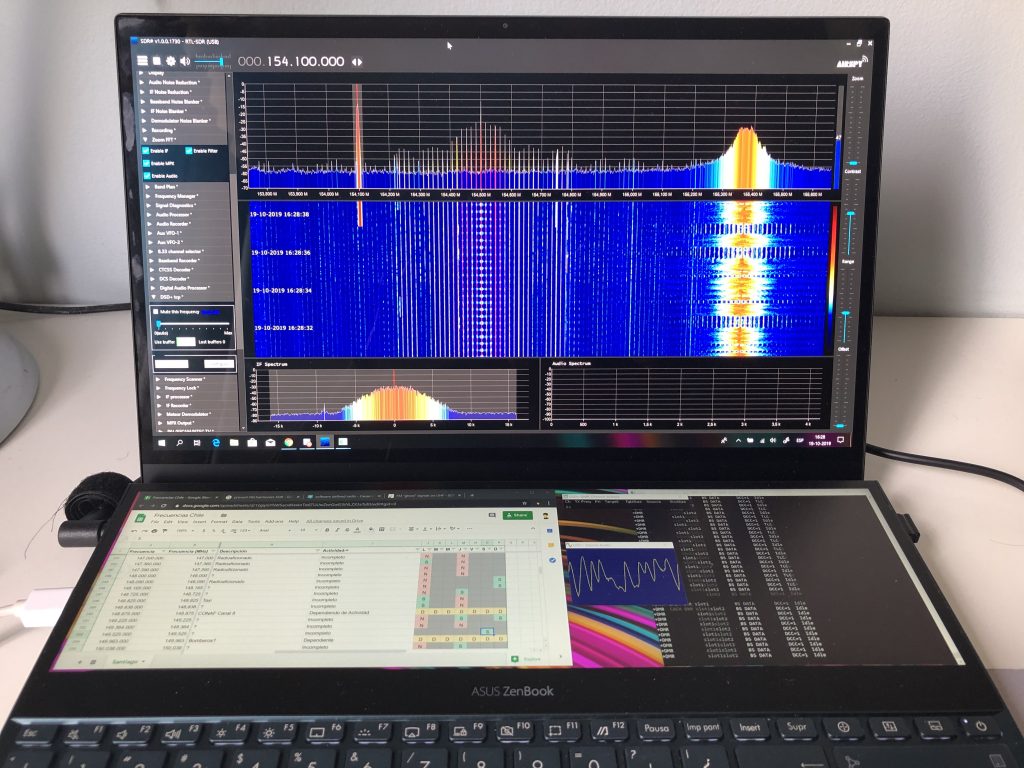Click the frequency step arrows icon
Image resolution: width=1024 pixels, height=768 pixels.
point(356,62)
